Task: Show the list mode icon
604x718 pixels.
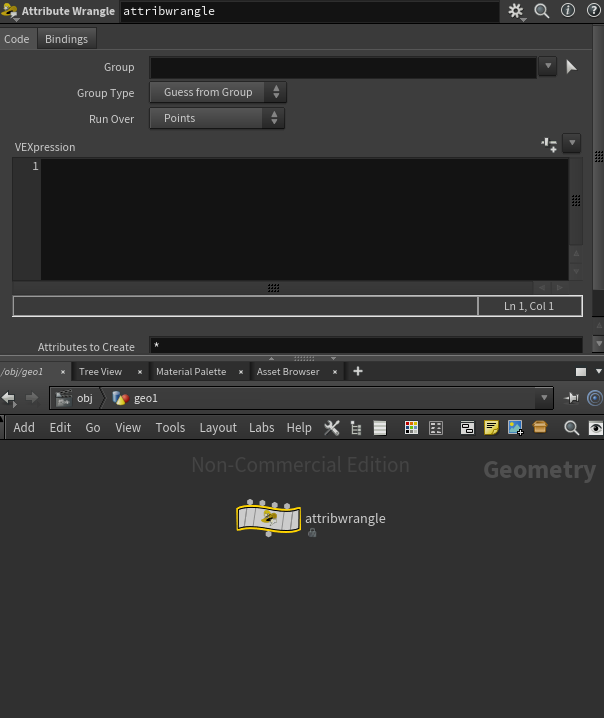Action: 380,428
